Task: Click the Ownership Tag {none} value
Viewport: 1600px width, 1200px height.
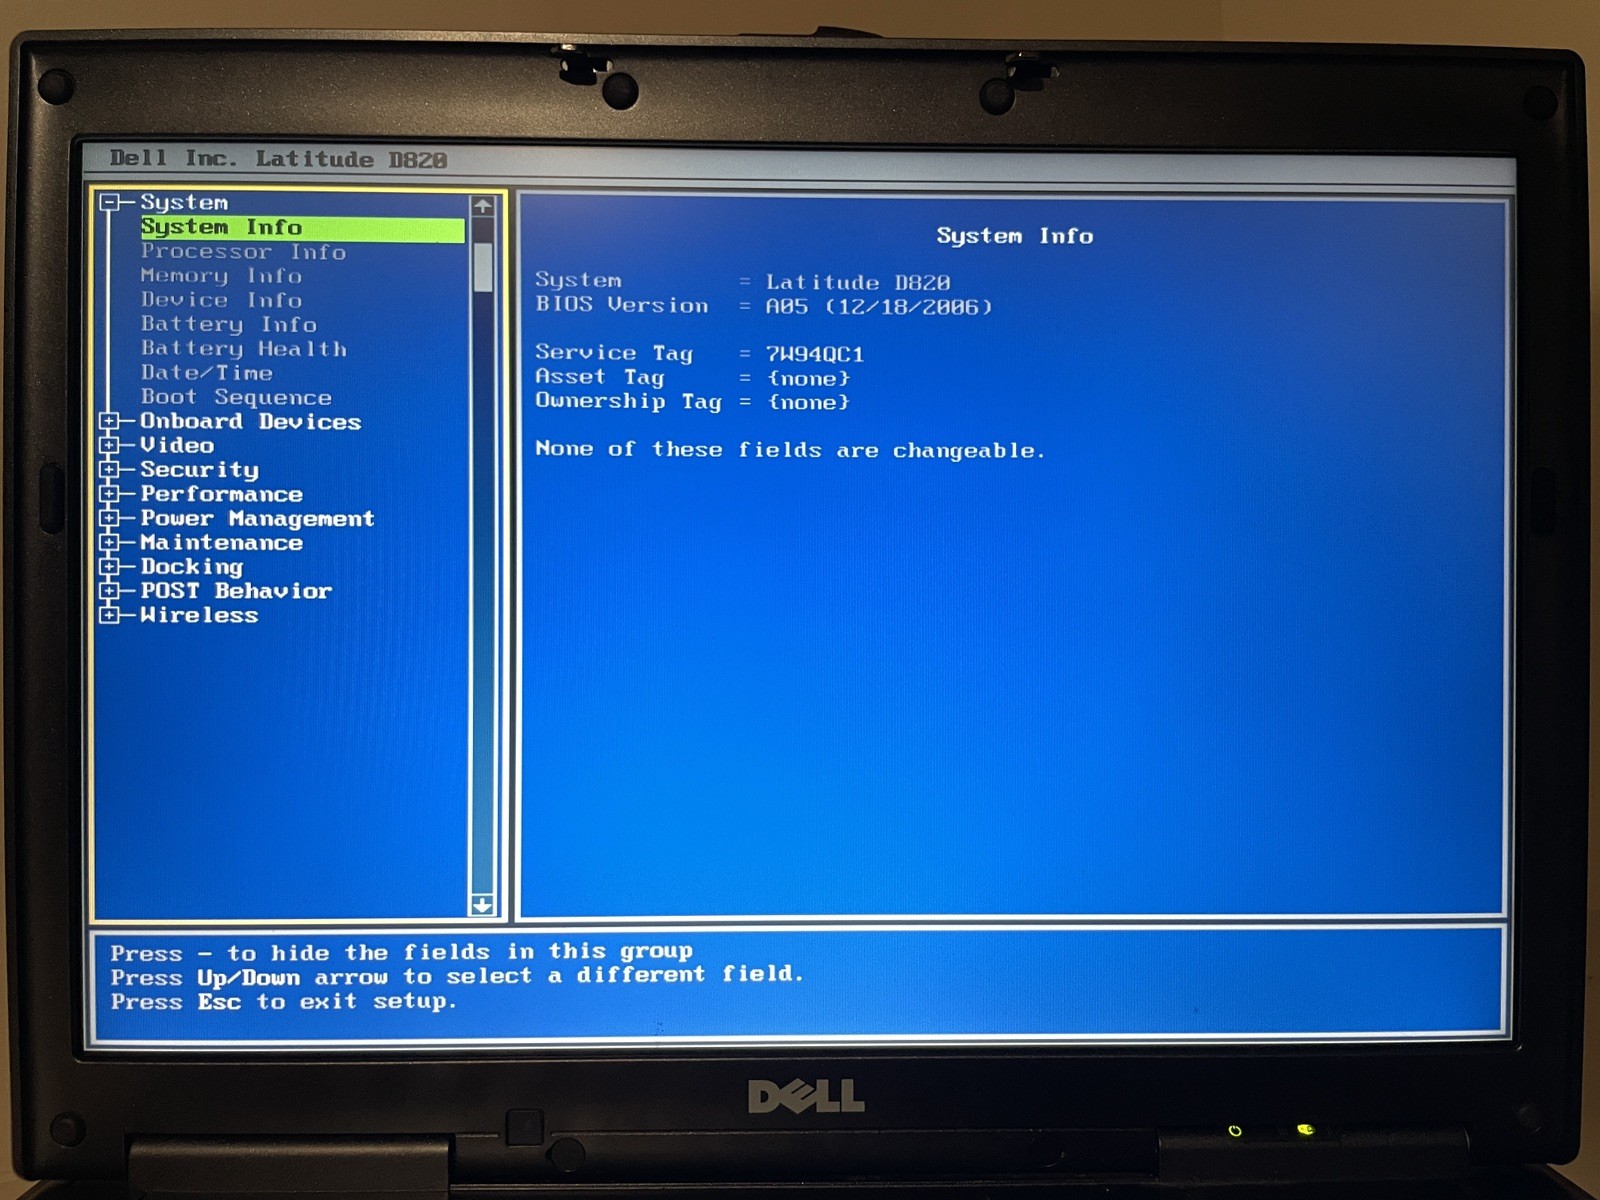Action: tap(808, 403)
